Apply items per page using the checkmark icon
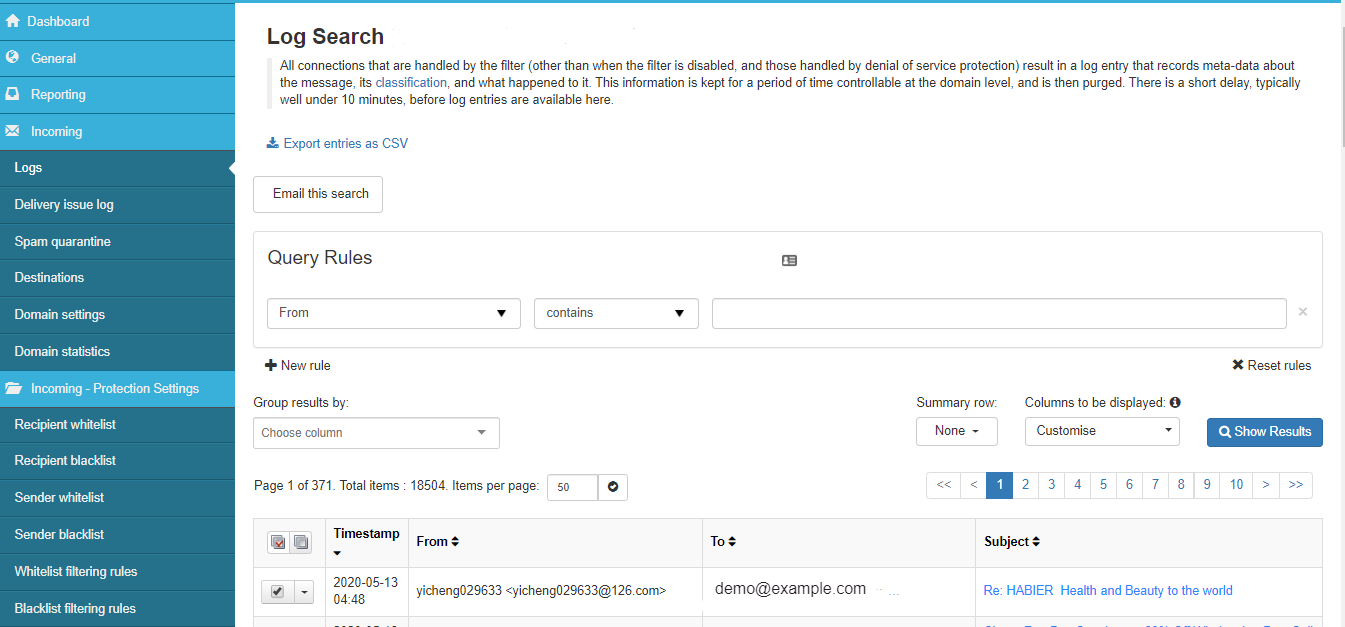 [x=612, y=487]
